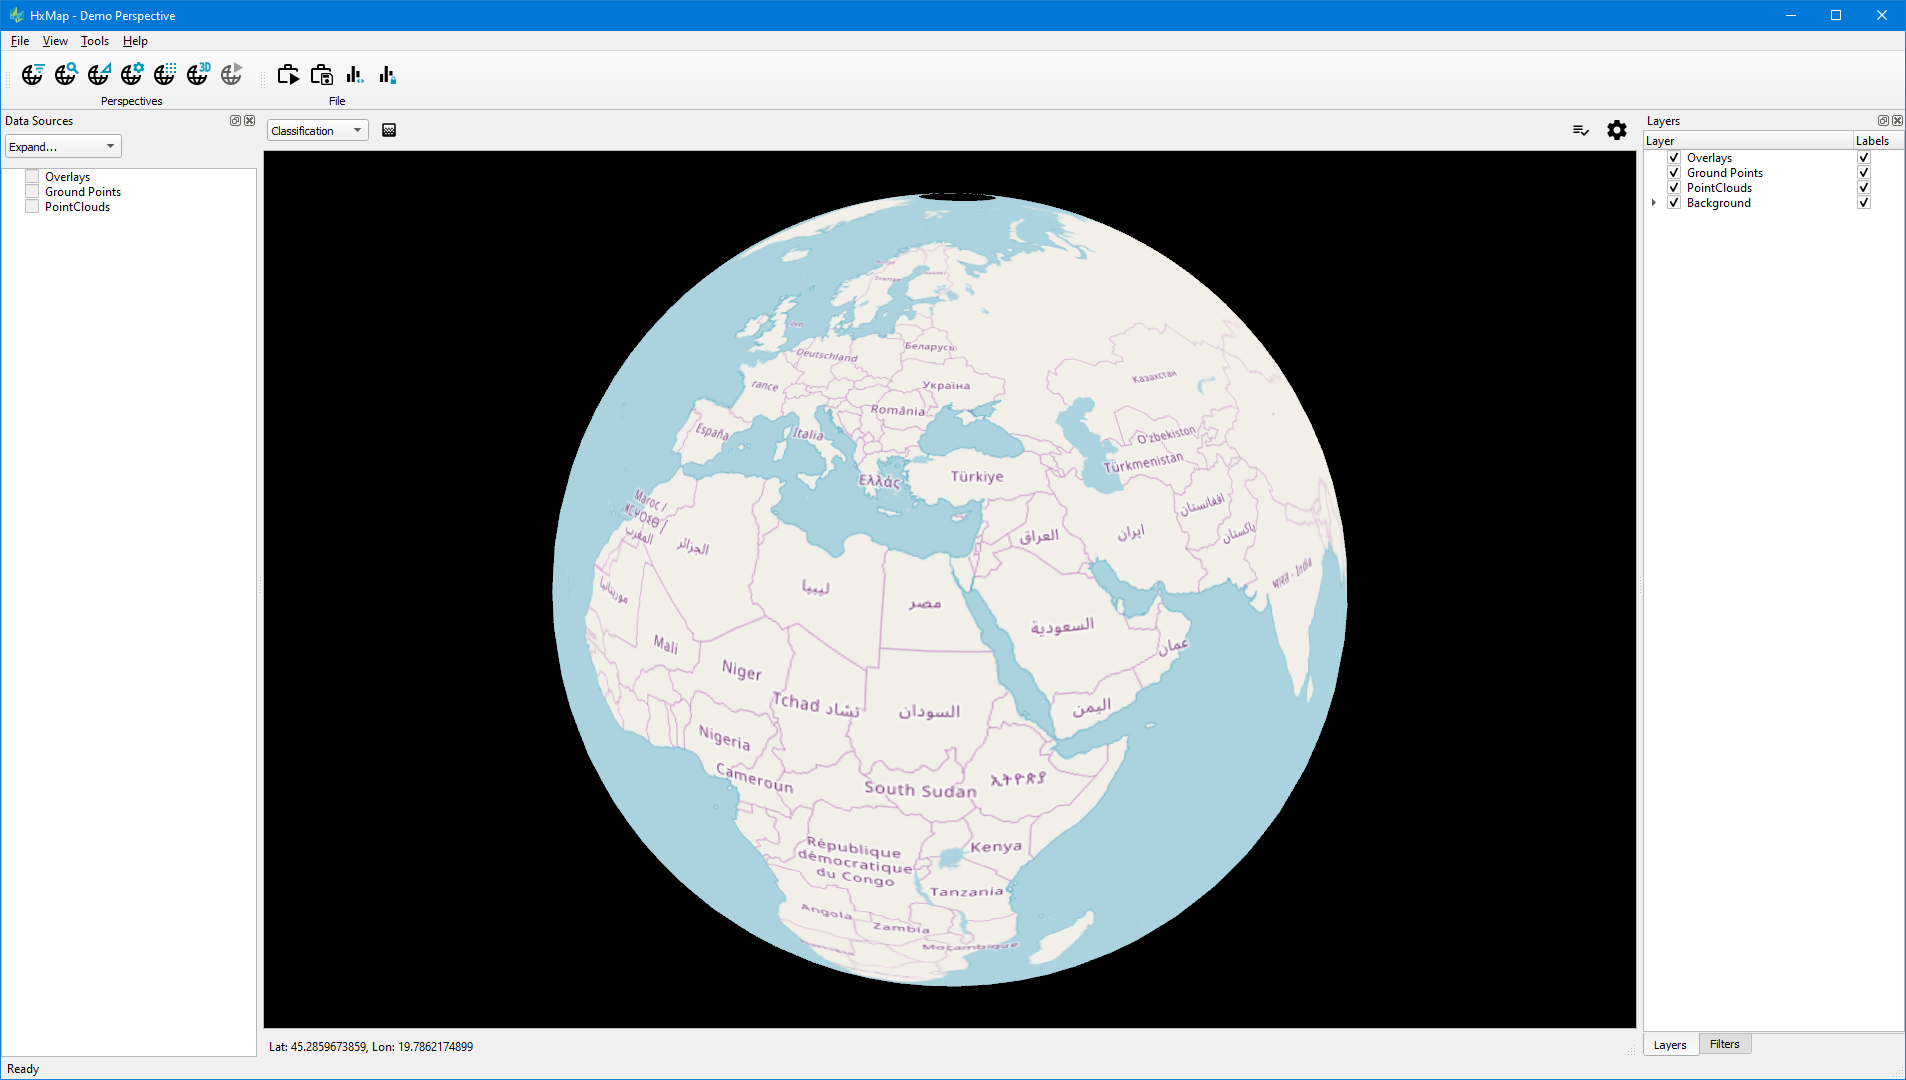Open the globe with filter lines perspective
The width and height of the screenshot is (1906, 1080).
pyautogui.click(x=33, y=75)
